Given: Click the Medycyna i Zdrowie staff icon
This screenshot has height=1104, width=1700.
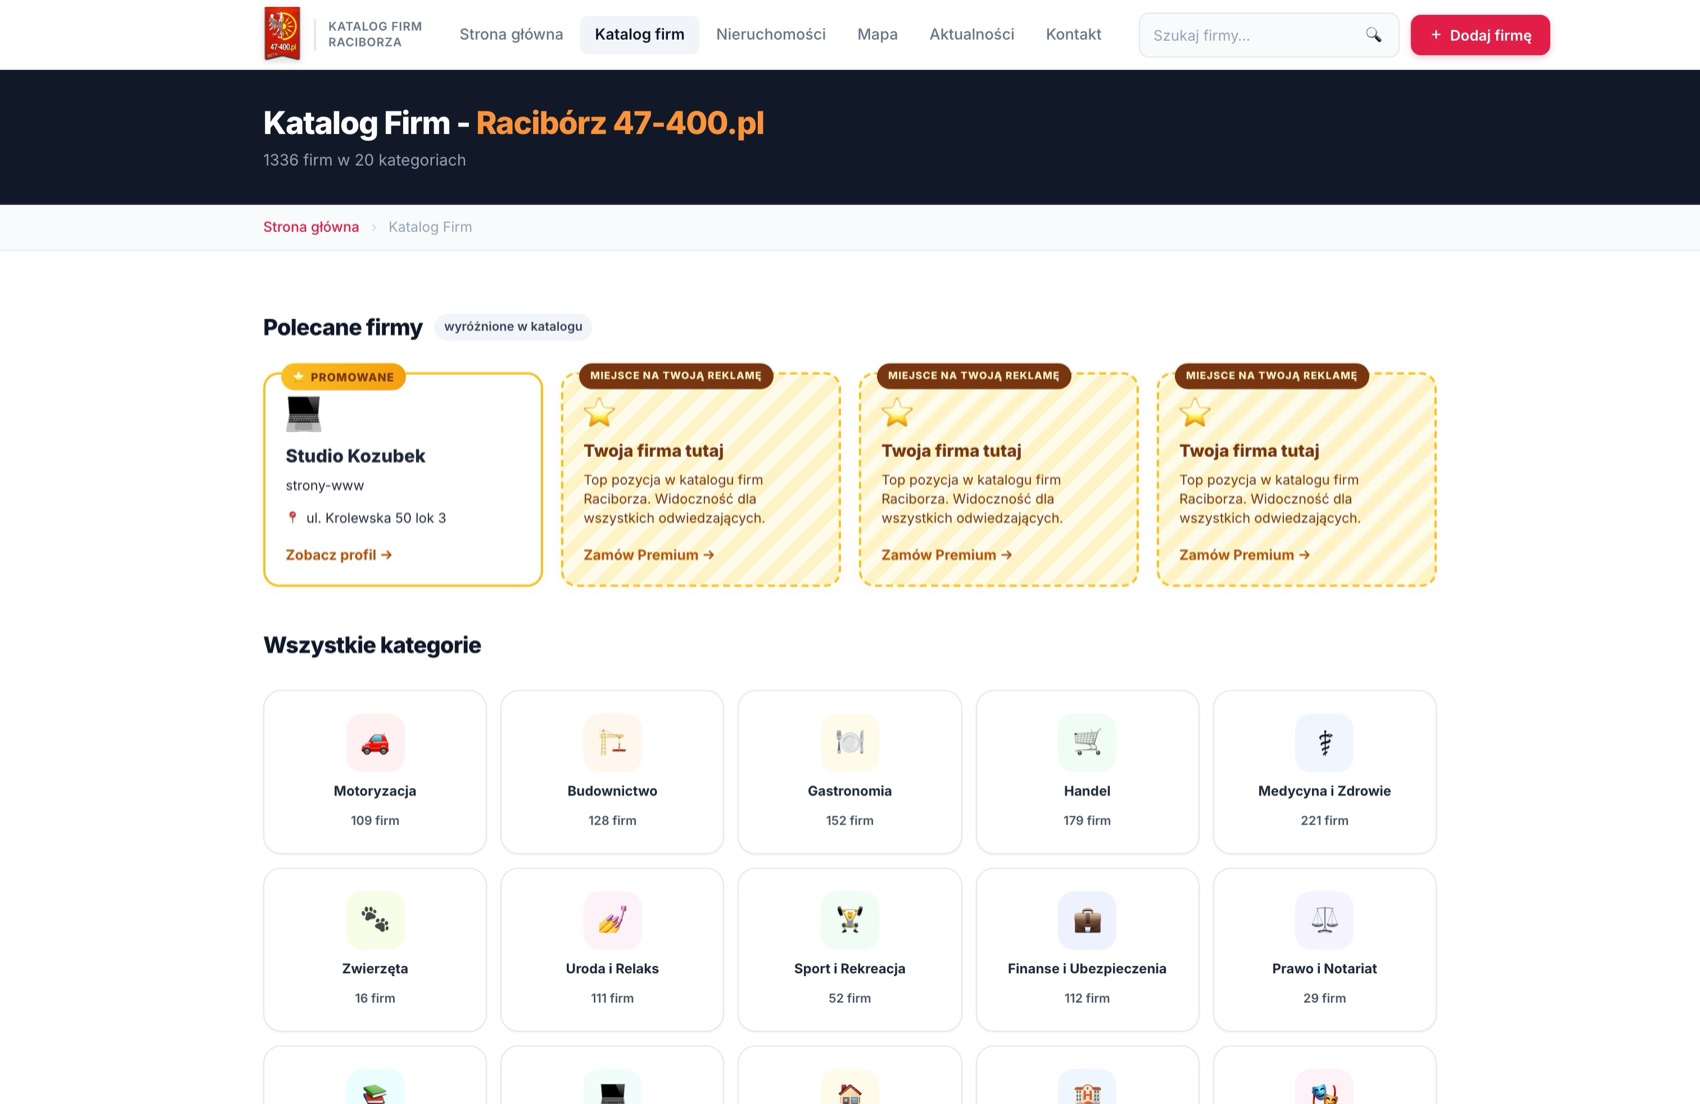Looking at the screenshot, I should 1324,742.
